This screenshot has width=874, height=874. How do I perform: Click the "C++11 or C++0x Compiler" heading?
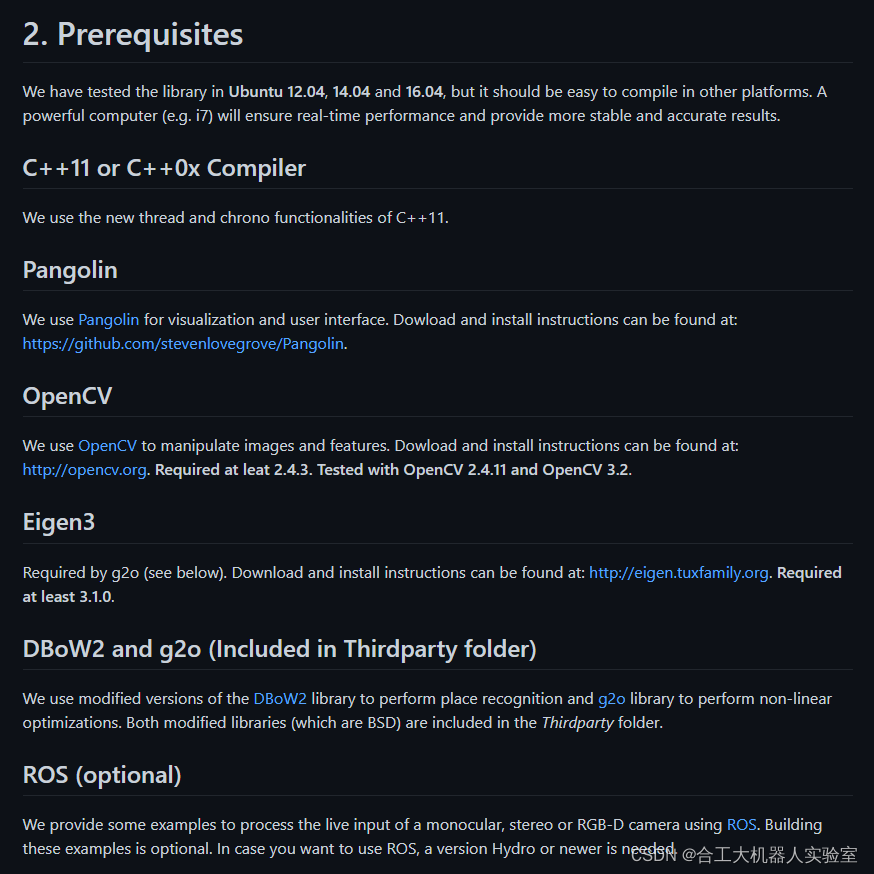tap(164, 168)
